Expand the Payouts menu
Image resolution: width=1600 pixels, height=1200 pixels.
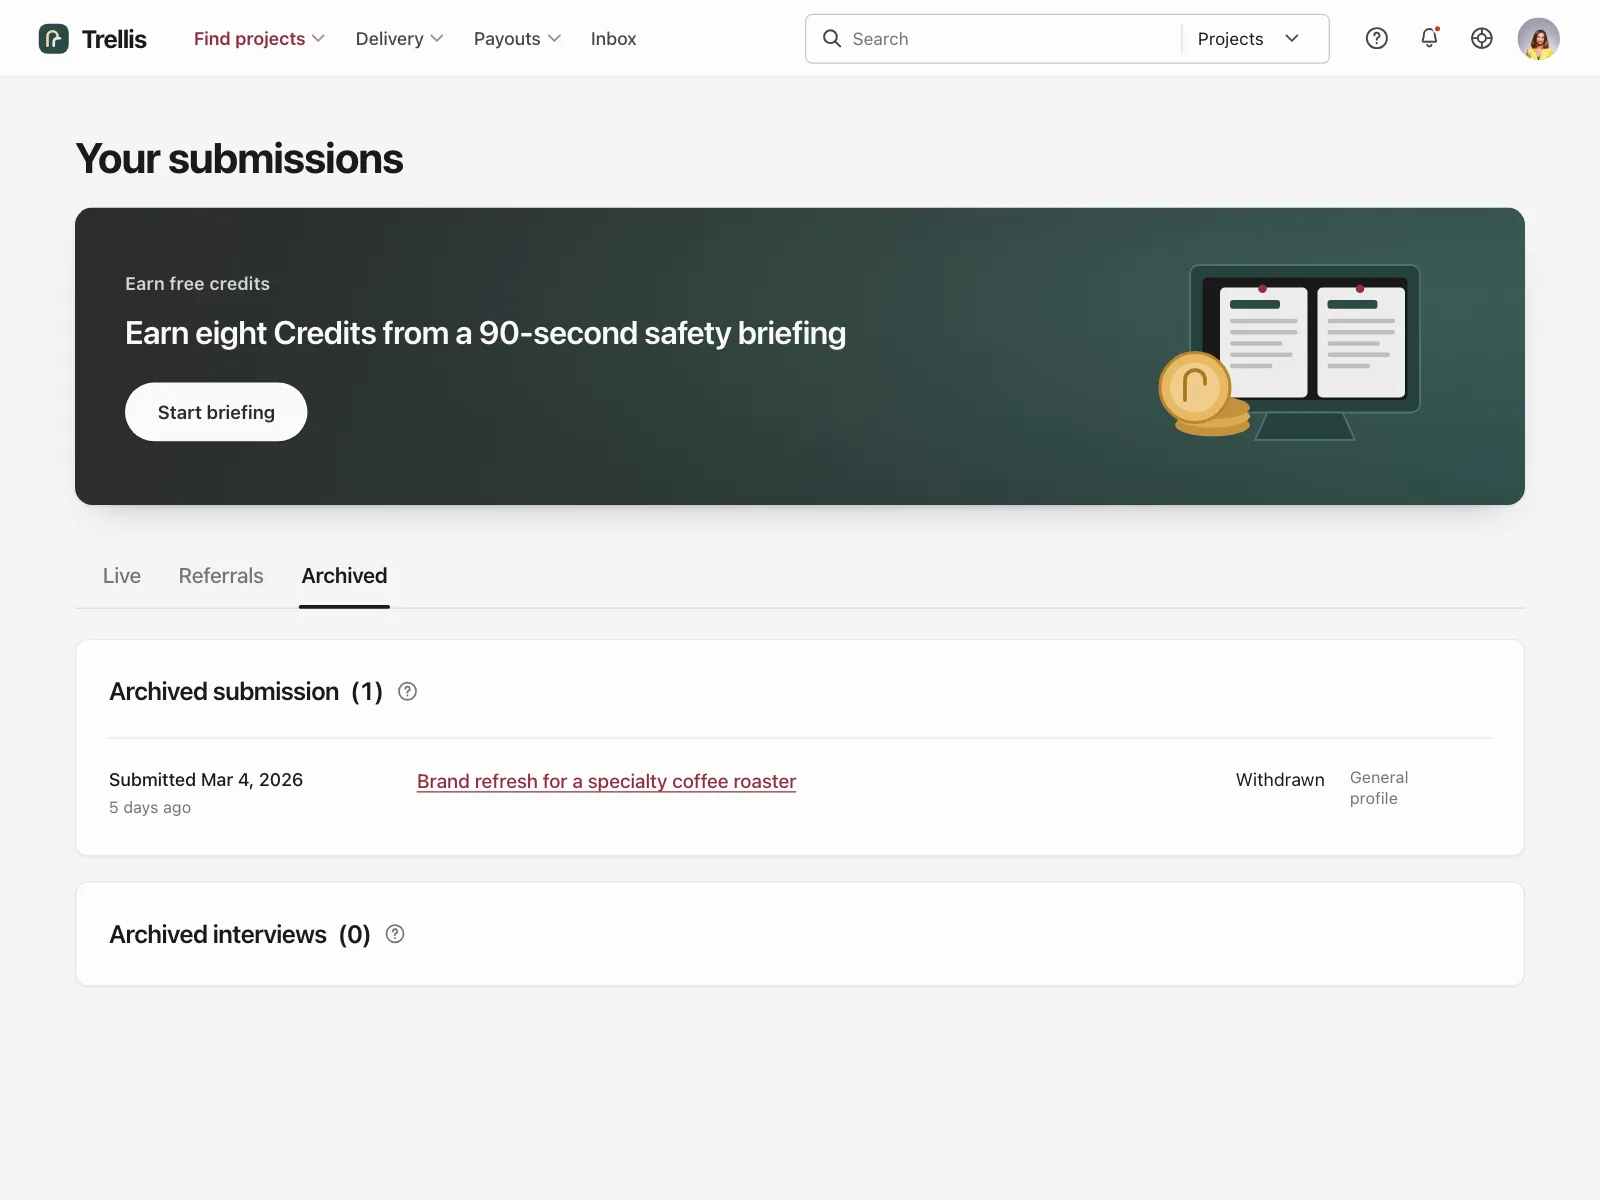517,39
